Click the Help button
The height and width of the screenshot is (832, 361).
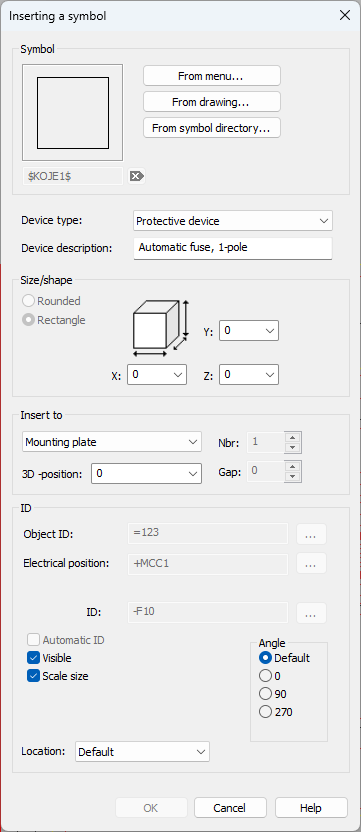[311, 808]
